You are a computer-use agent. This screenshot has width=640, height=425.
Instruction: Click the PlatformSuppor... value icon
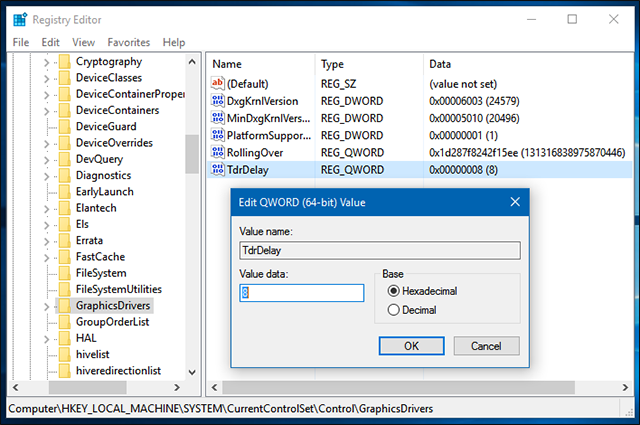tap(218, 135)
